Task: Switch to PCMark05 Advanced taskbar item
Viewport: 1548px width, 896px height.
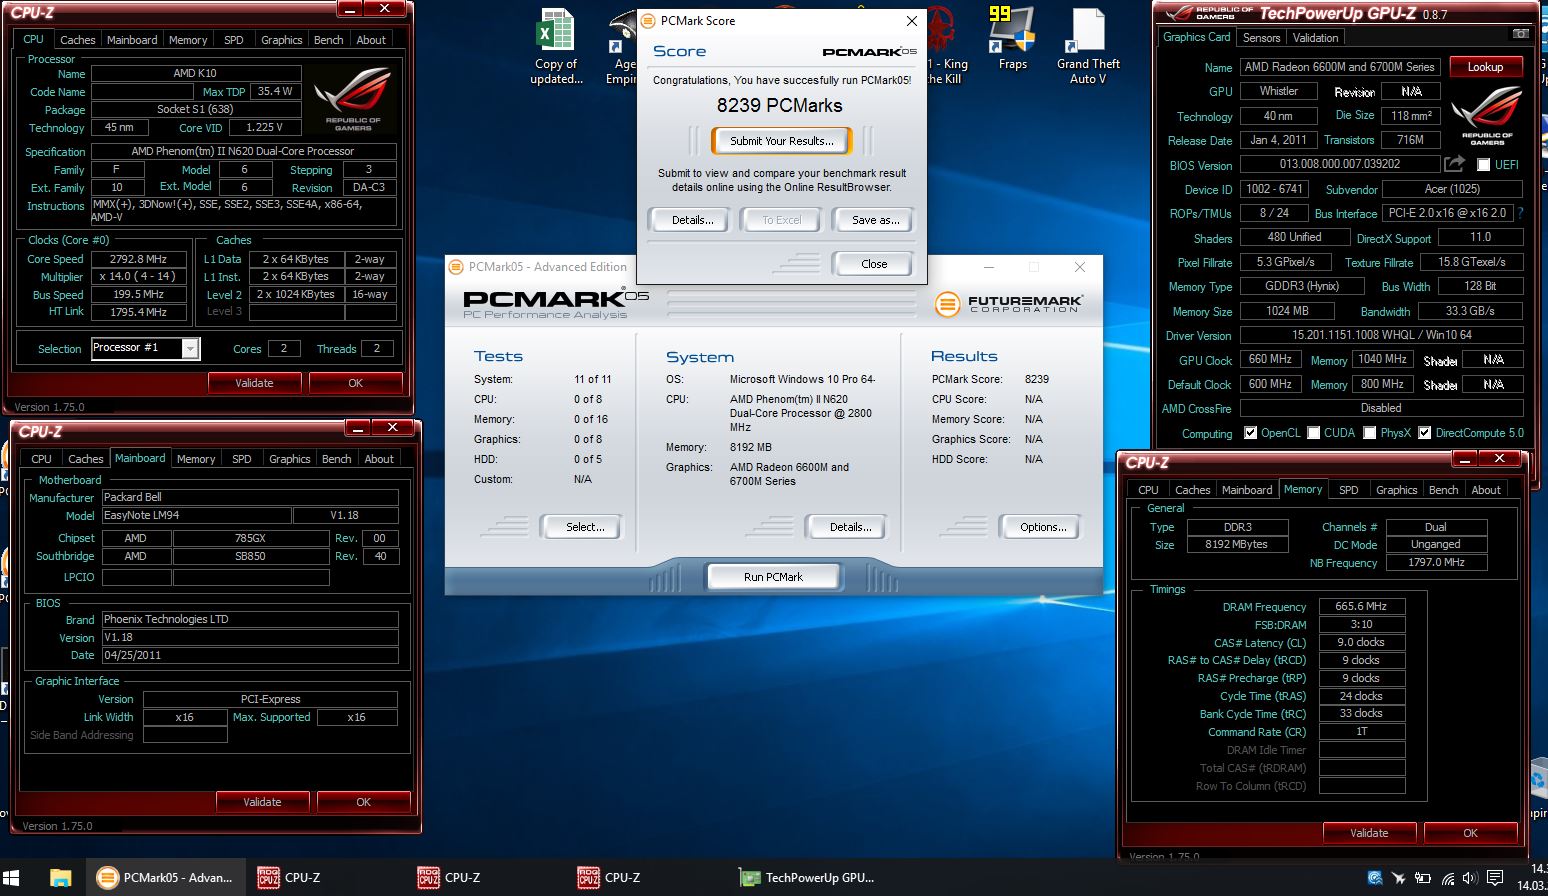Action: (166, 877)
